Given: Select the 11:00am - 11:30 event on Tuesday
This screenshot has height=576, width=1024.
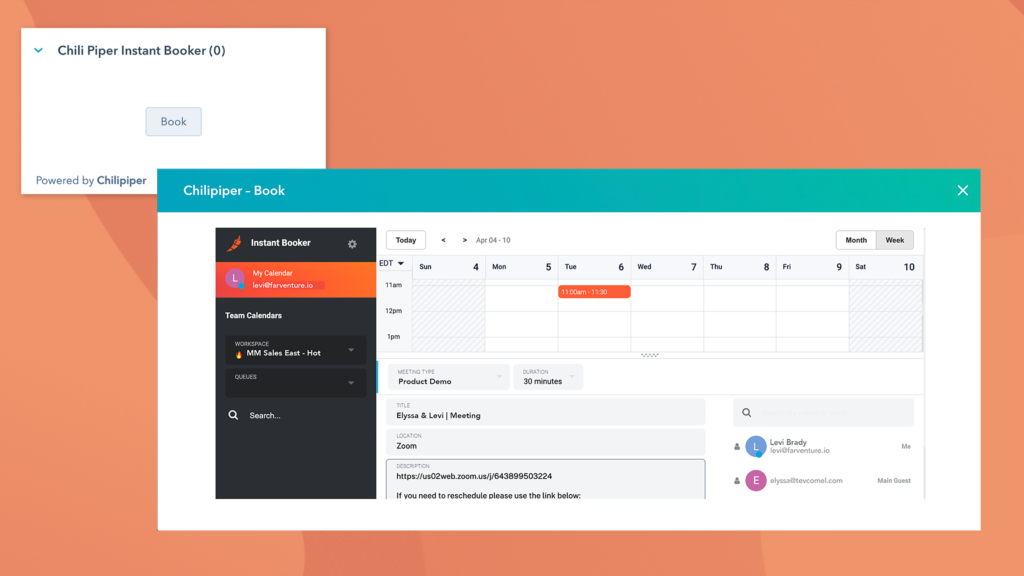Looking at the screenshot, I should pos(592,291).
